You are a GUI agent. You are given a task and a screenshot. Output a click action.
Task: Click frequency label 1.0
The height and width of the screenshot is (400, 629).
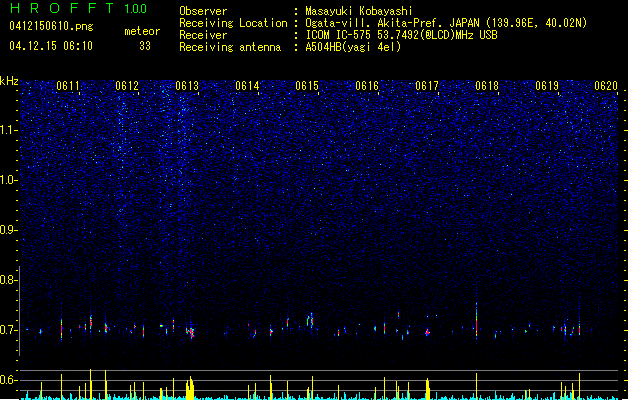[9, 180]
